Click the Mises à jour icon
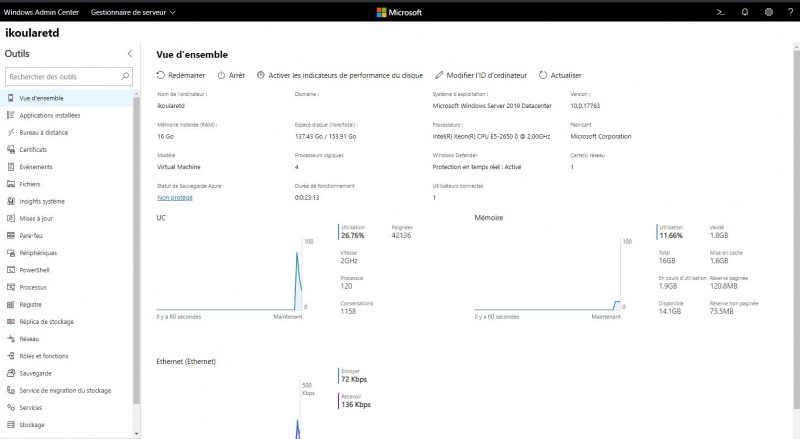Screen dimensions: 800x439 [x=11, y=218]
